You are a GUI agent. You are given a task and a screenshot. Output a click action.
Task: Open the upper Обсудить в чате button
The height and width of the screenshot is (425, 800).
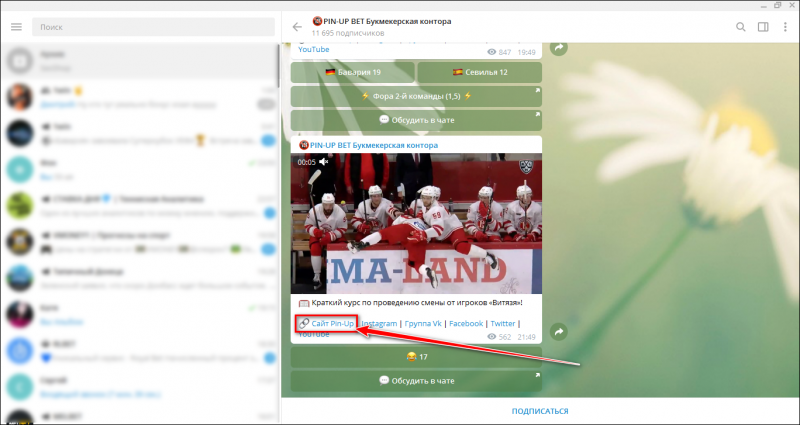pyautogui.click(x=416, y=120)
